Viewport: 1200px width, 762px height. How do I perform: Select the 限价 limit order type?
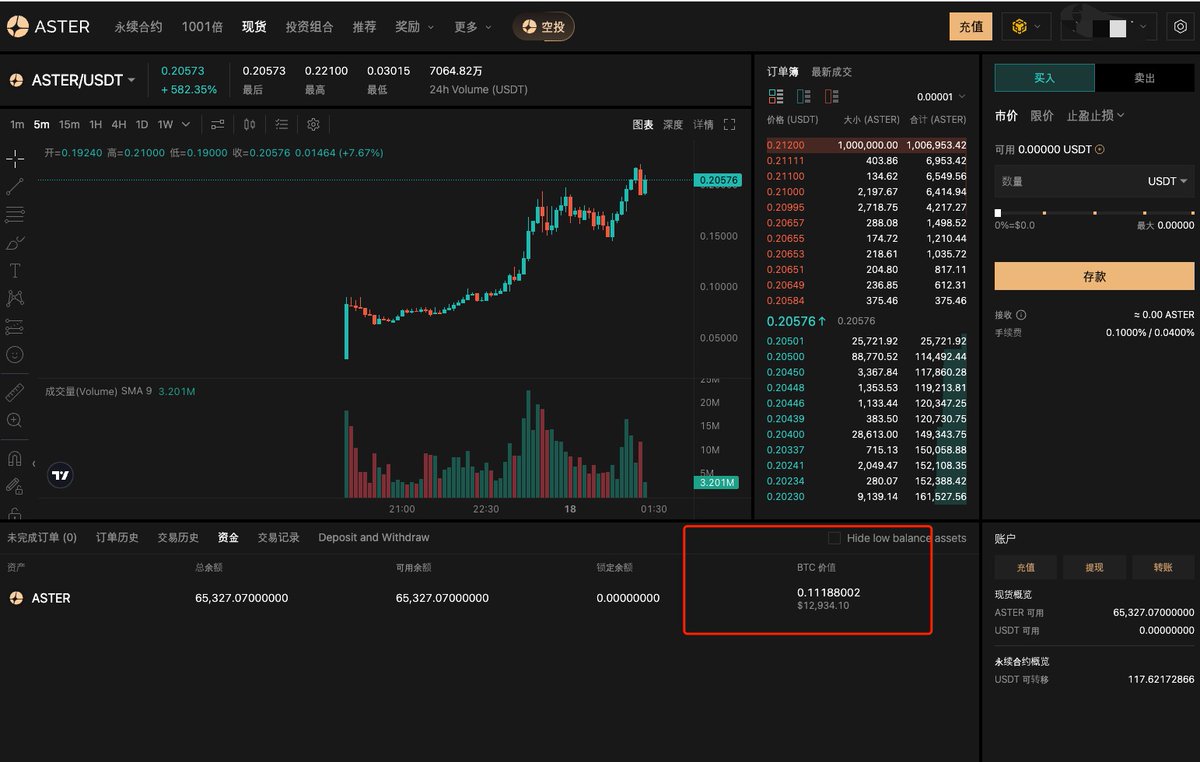pyautogui.click(x=1042, y=116)
